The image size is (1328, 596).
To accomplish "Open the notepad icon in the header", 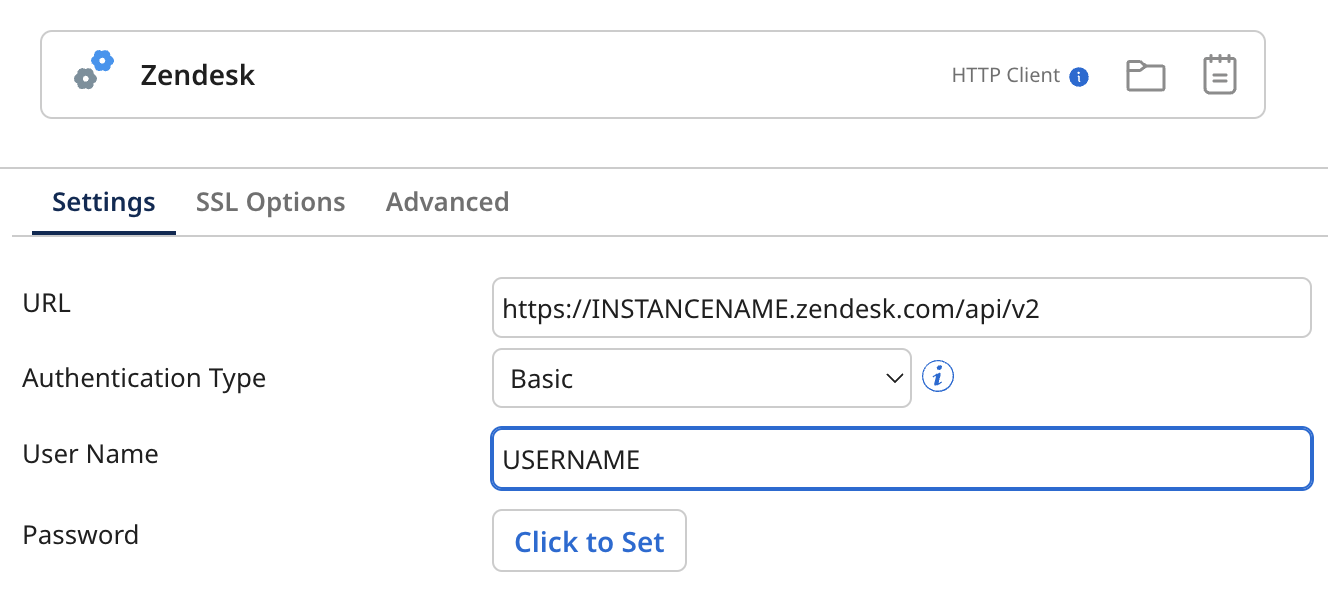I will 1219,74.
